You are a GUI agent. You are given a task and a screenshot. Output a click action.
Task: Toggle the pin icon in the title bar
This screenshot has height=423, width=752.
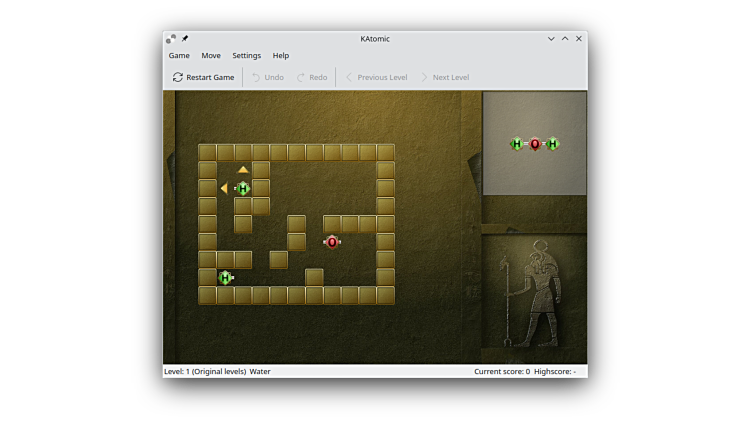185,39
